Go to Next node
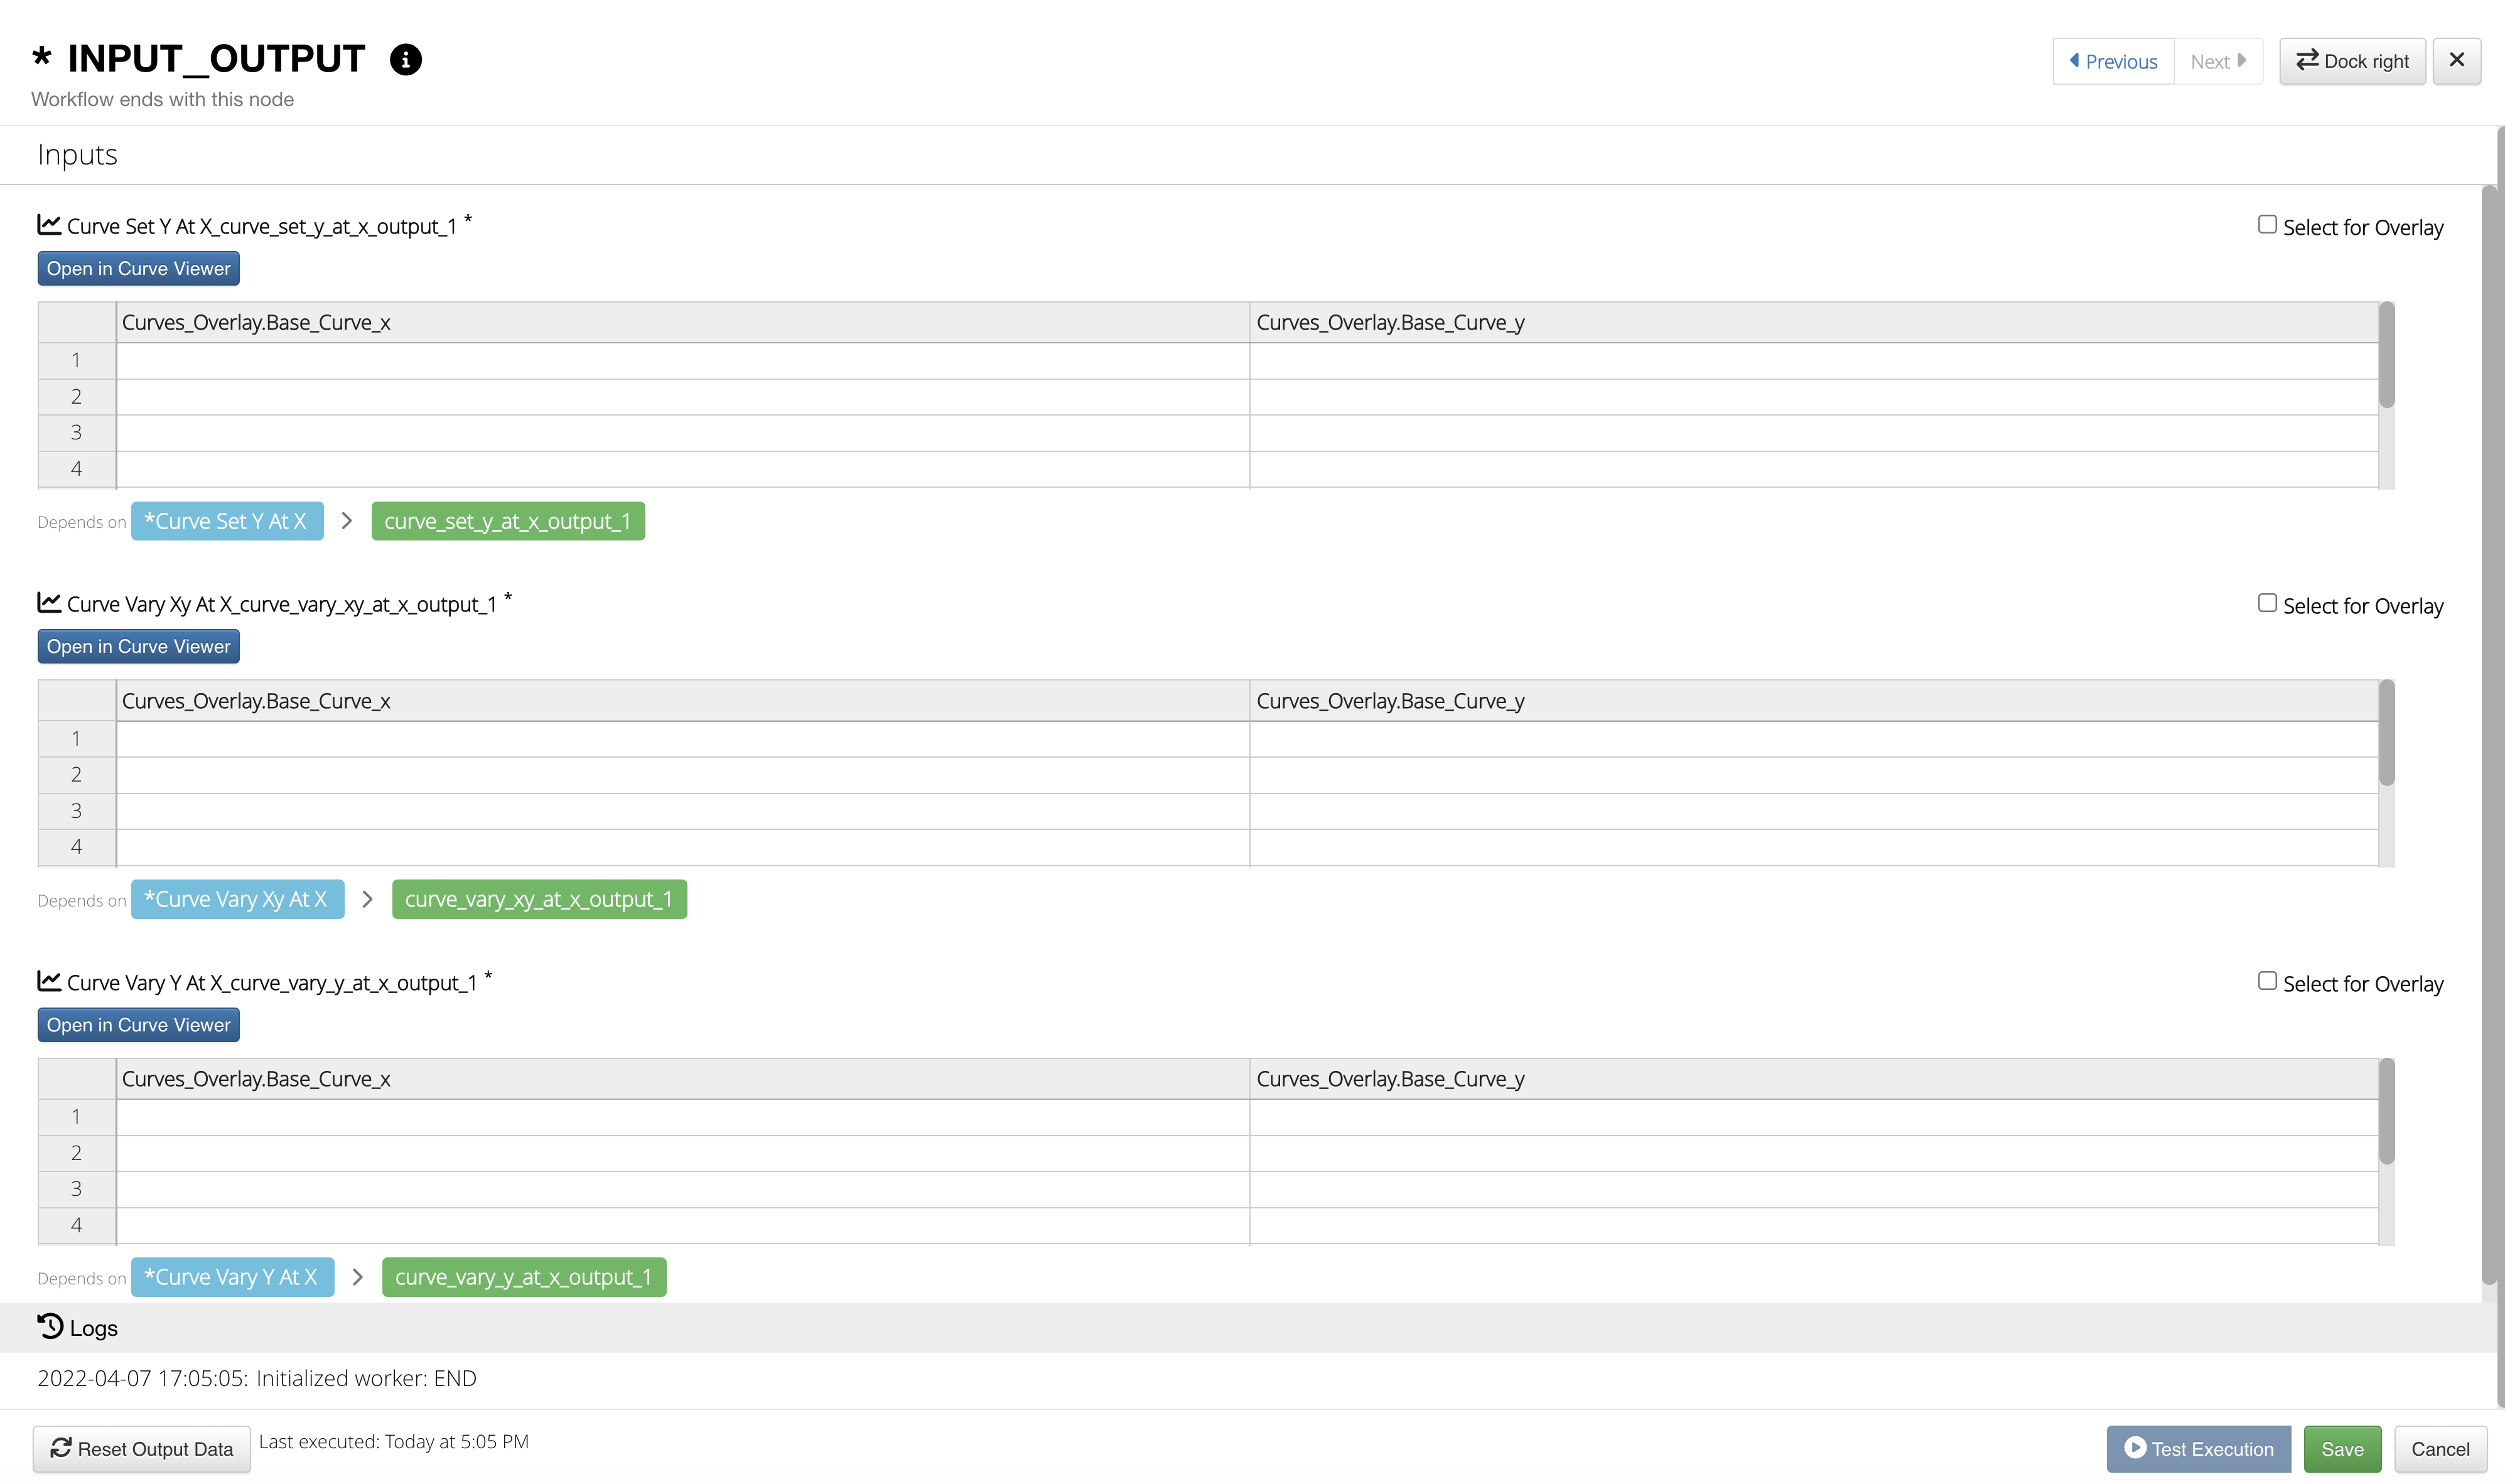 pyautogui.click(x=2218, y=62)
